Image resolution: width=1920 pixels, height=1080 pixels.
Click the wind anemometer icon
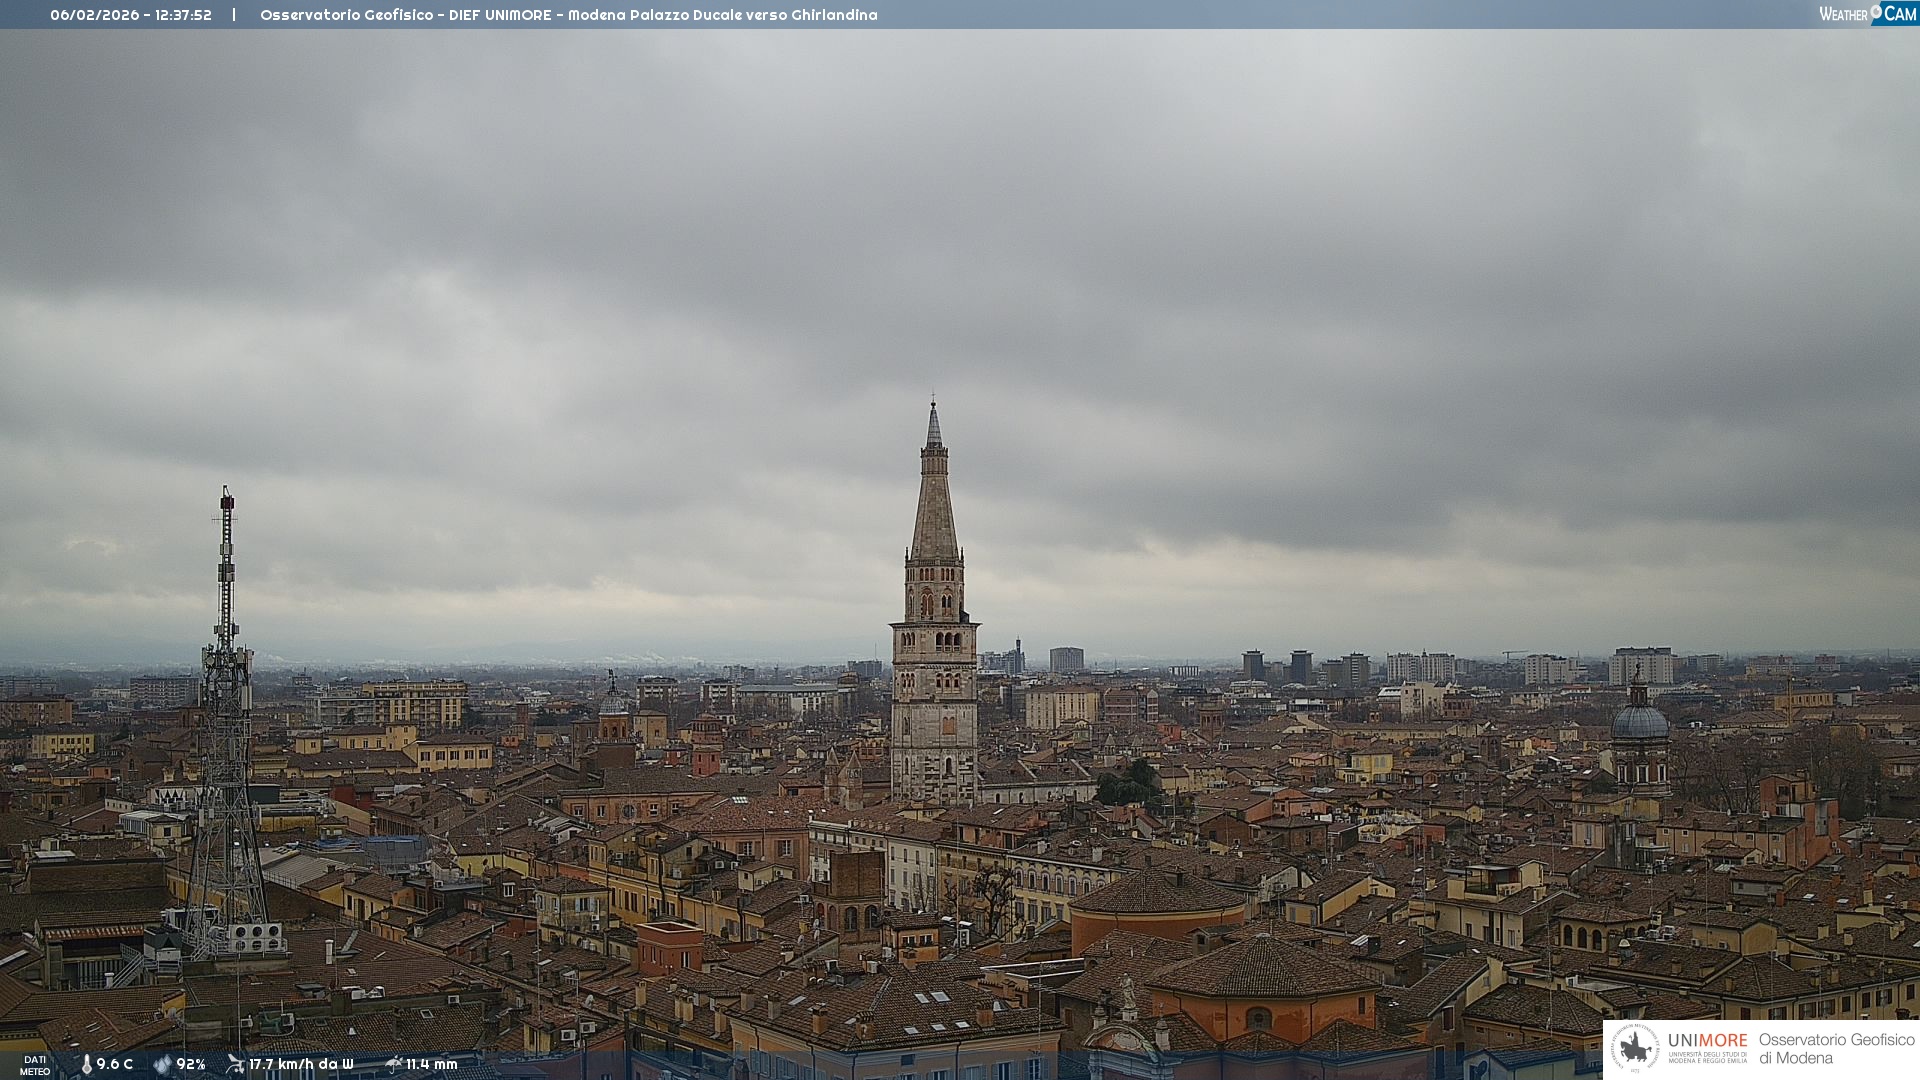(x=235, y=1064)
